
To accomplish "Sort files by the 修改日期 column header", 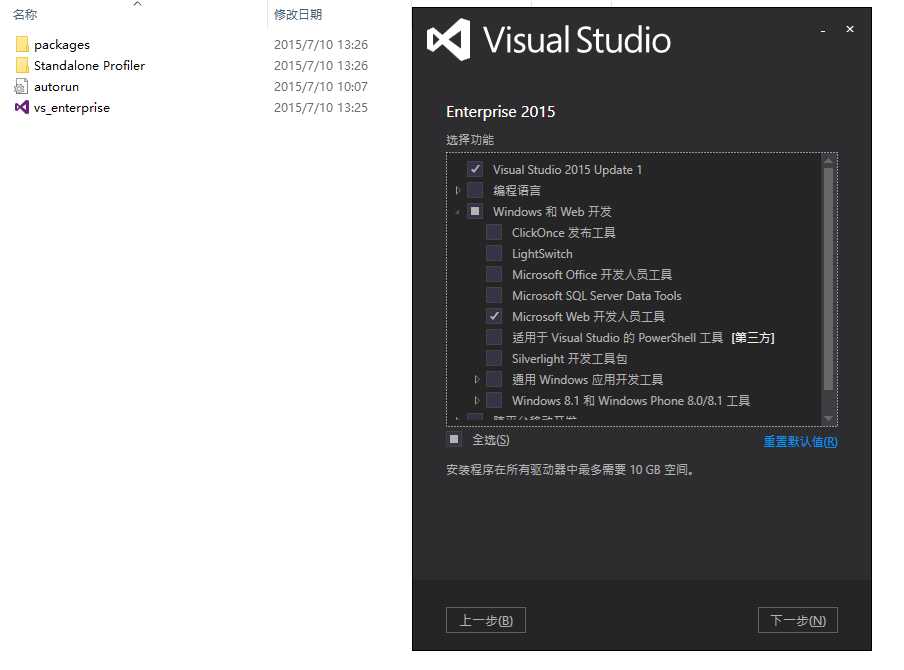I will tap(298, 14).
